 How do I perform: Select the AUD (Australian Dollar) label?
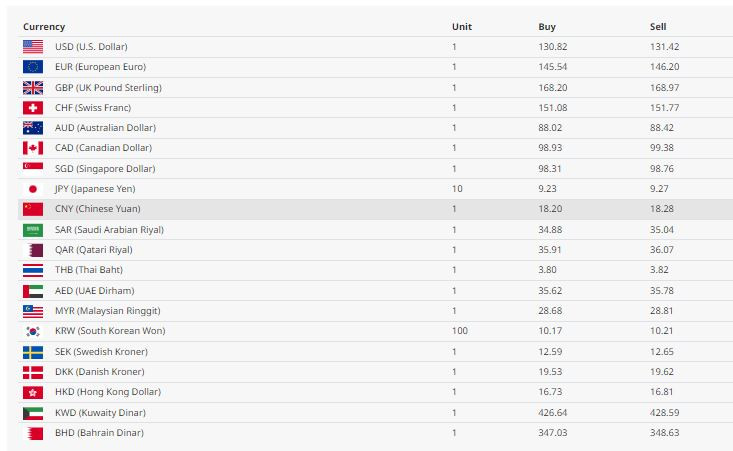[x=105, y=128]
